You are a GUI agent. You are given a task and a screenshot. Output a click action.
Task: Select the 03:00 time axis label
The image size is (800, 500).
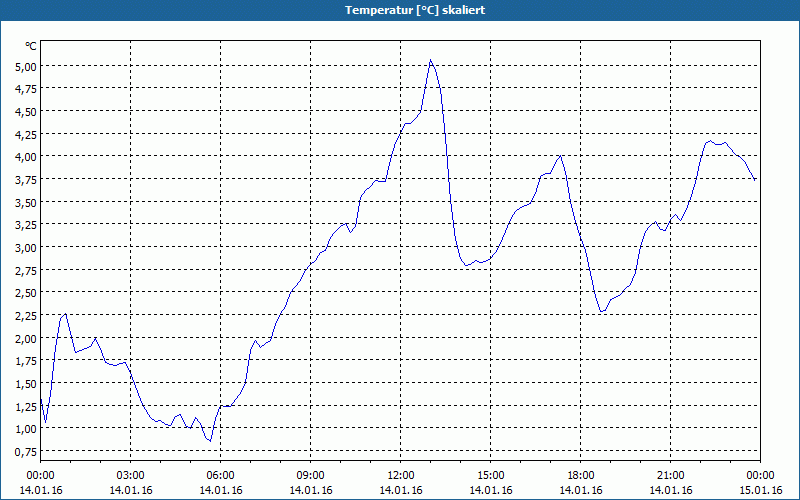(x=130, y=475)
